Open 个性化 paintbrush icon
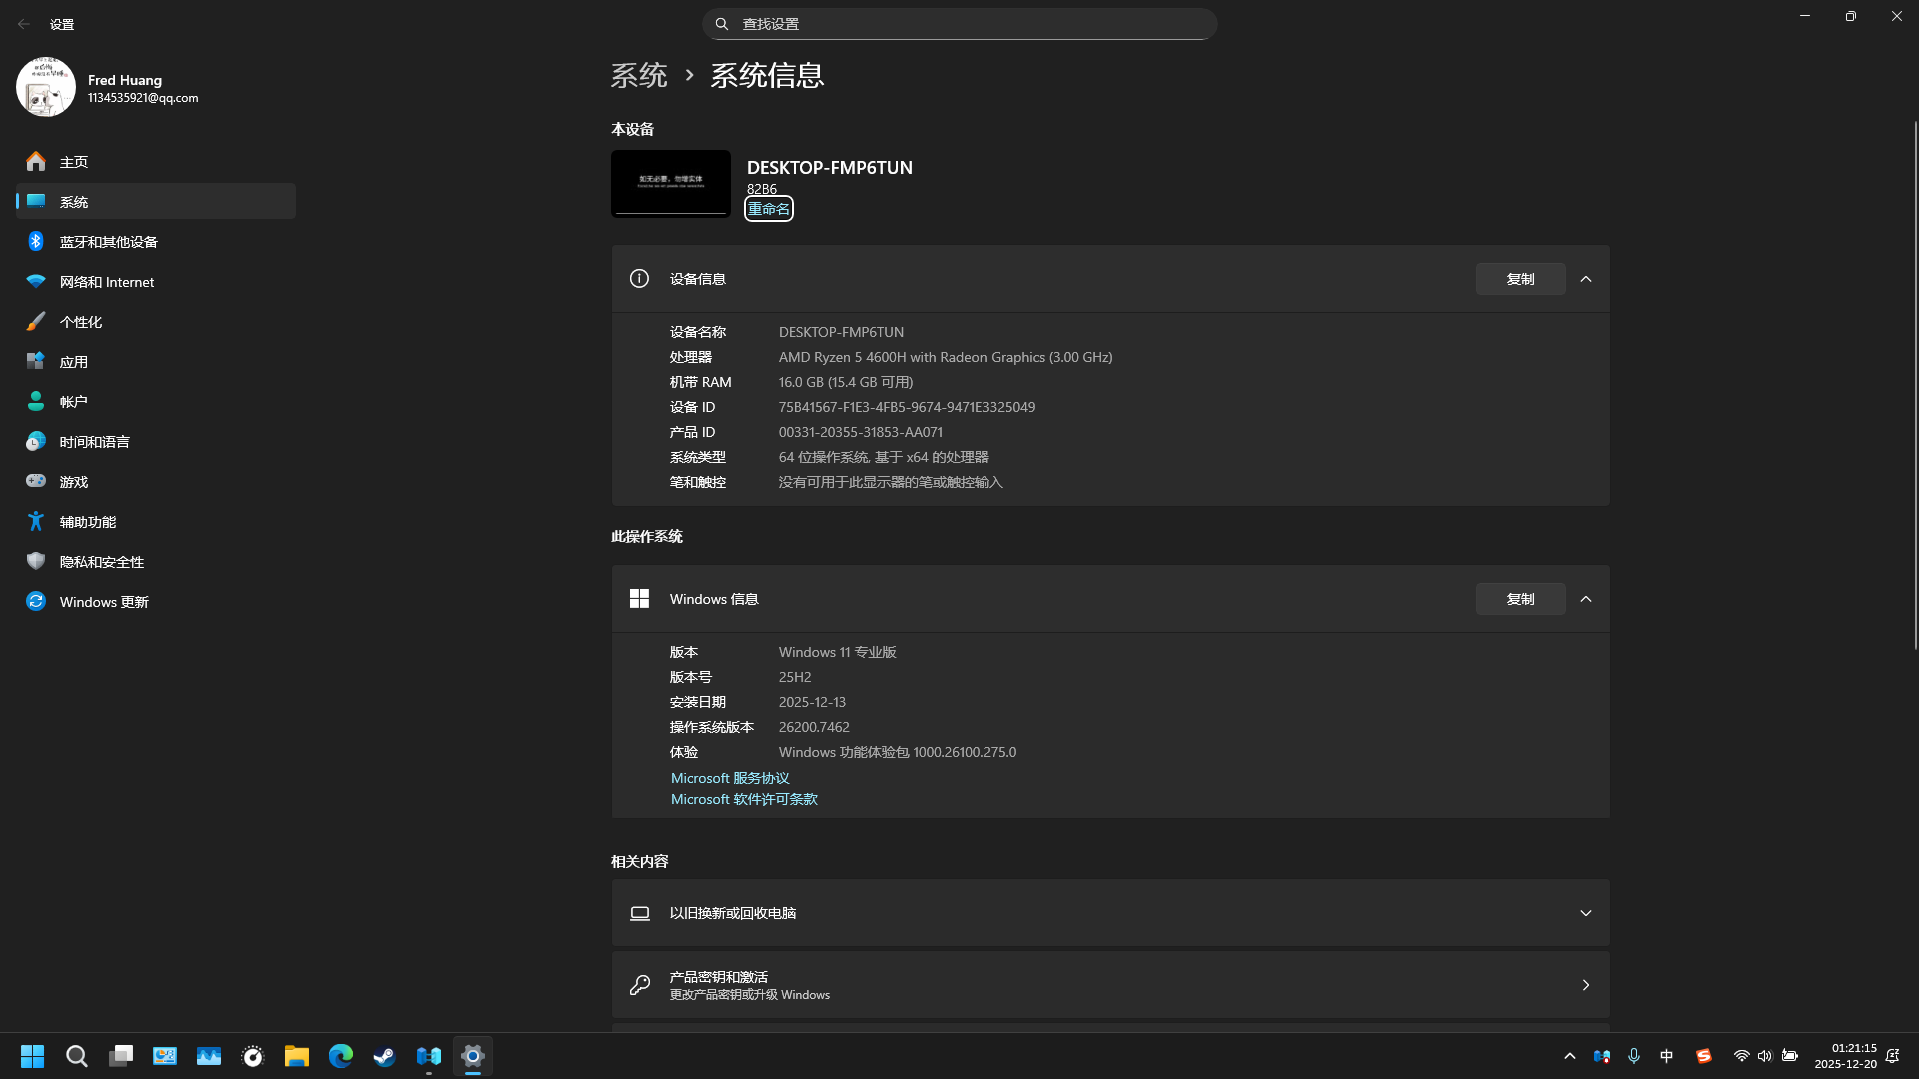Screen dimensions: 1919x1079 point(36,321)
